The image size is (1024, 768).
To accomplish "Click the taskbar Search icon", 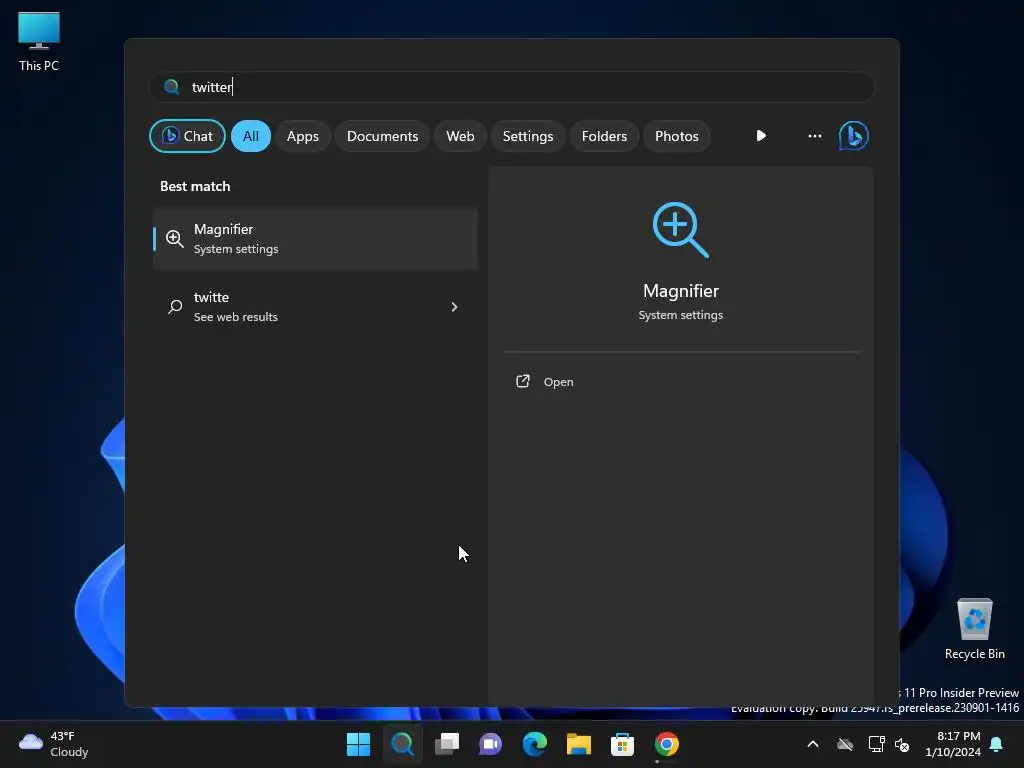I will (x=402, y=744).
